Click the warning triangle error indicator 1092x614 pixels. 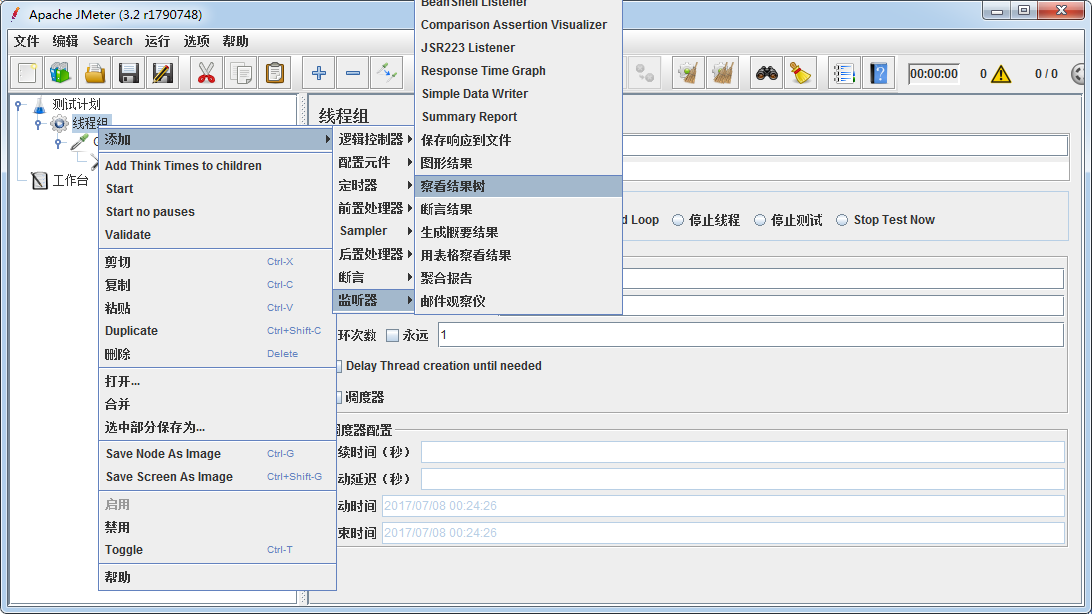tap(1001, 74)
